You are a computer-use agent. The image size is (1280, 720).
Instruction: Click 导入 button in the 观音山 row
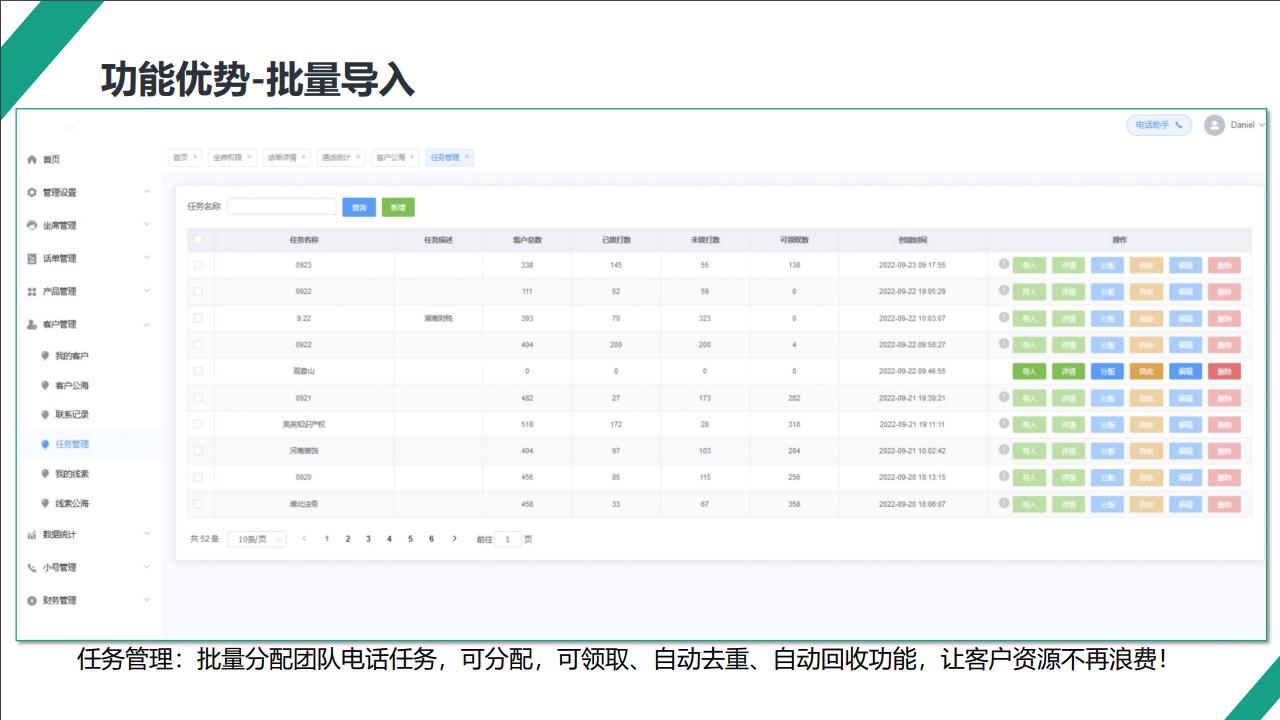coord(1029,371)
